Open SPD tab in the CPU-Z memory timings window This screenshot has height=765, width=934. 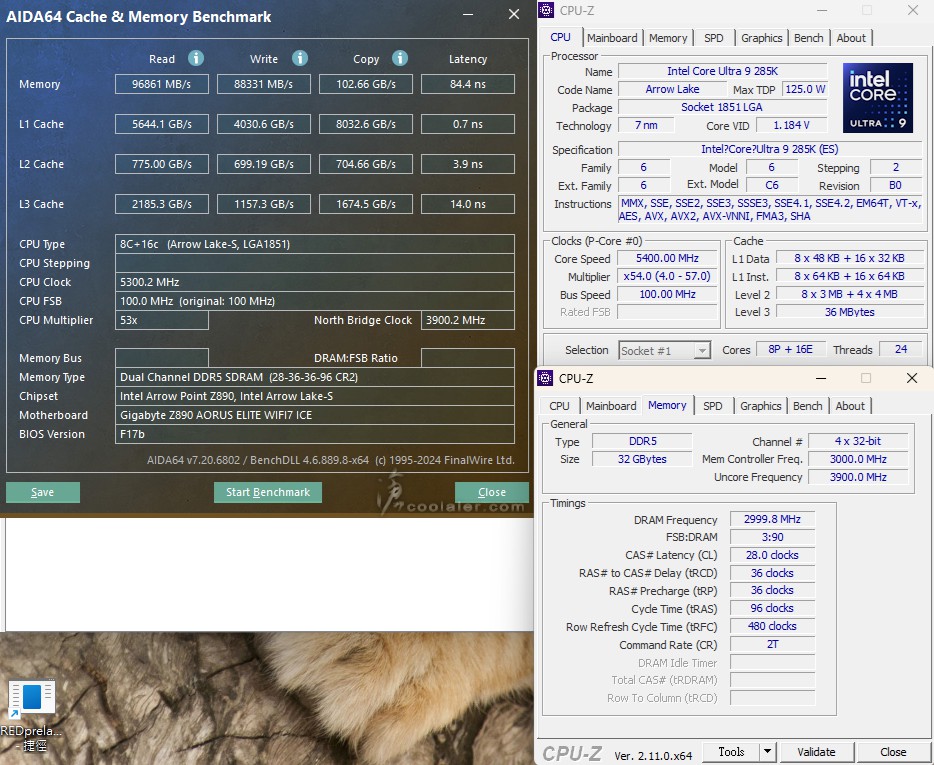(x=712, y=406)
